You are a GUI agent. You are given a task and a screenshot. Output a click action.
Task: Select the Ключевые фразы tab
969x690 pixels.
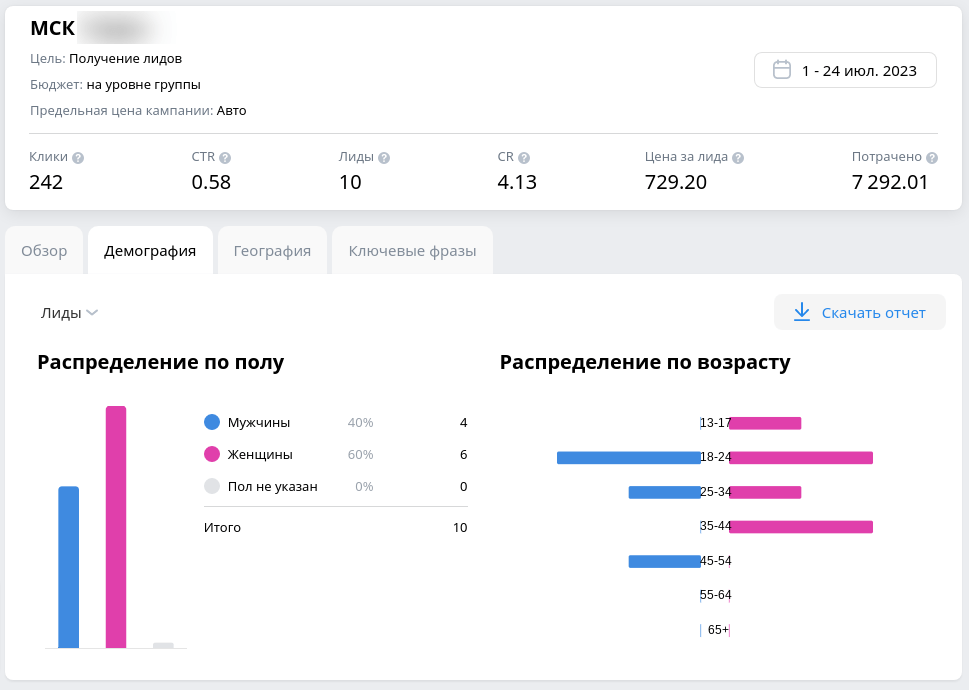tap(412, 251)
